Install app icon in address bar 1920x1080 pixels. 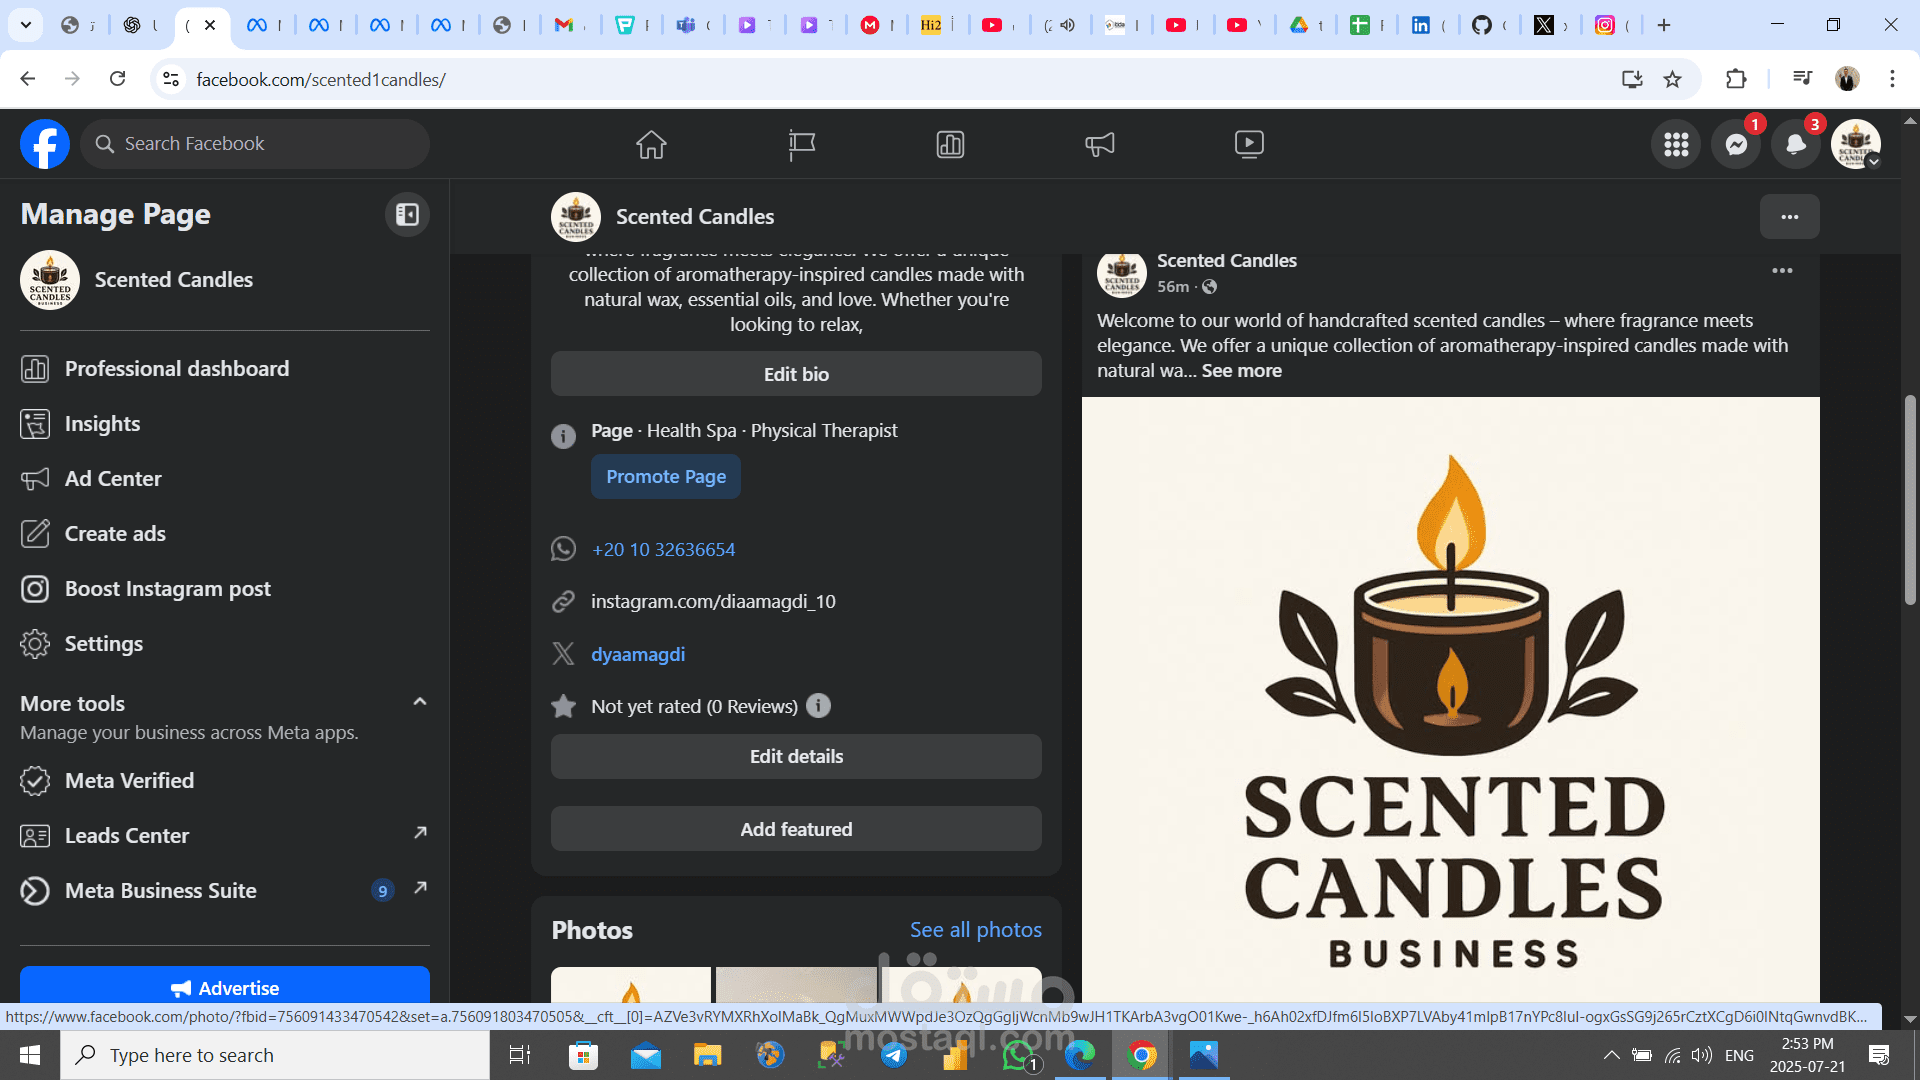[x=1632, y=79]
